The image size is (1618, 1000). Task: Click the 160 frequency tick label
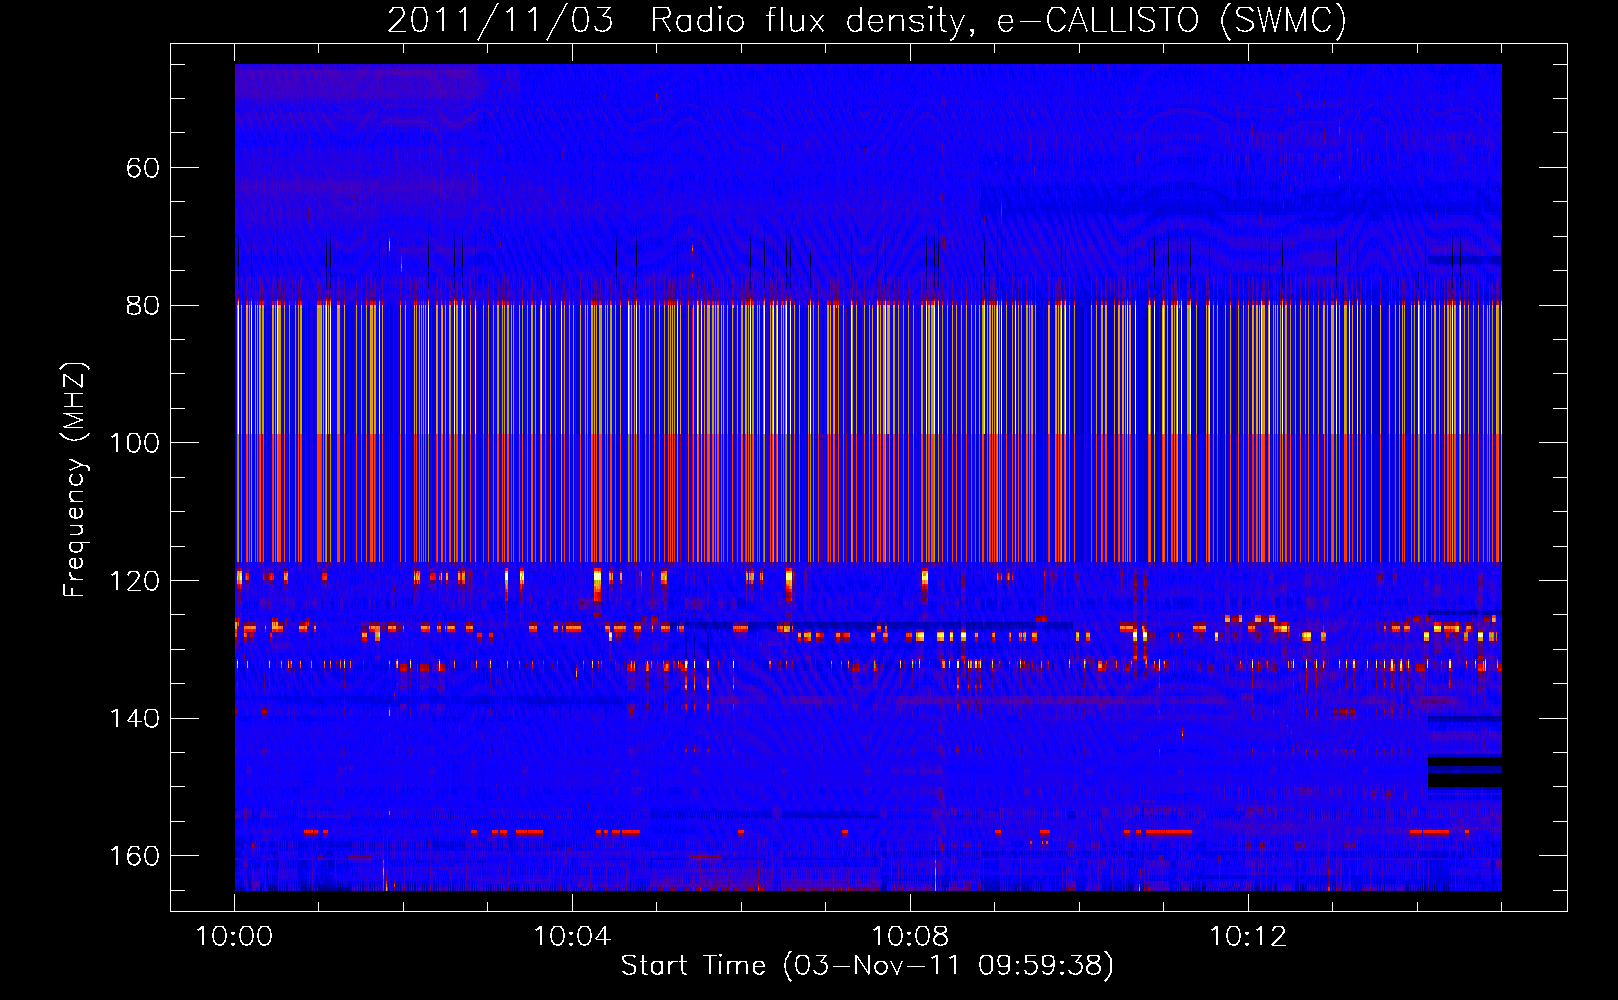coord(134,856)
